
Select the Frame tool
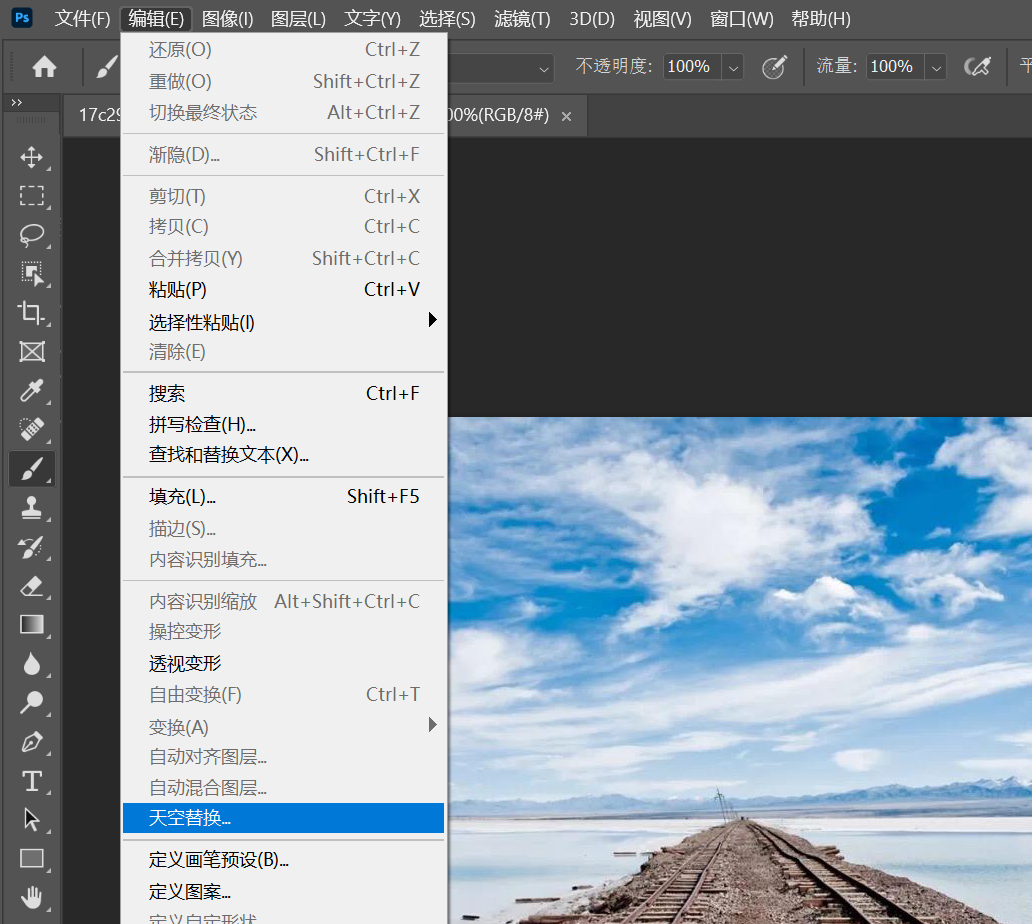click(32, 351)
